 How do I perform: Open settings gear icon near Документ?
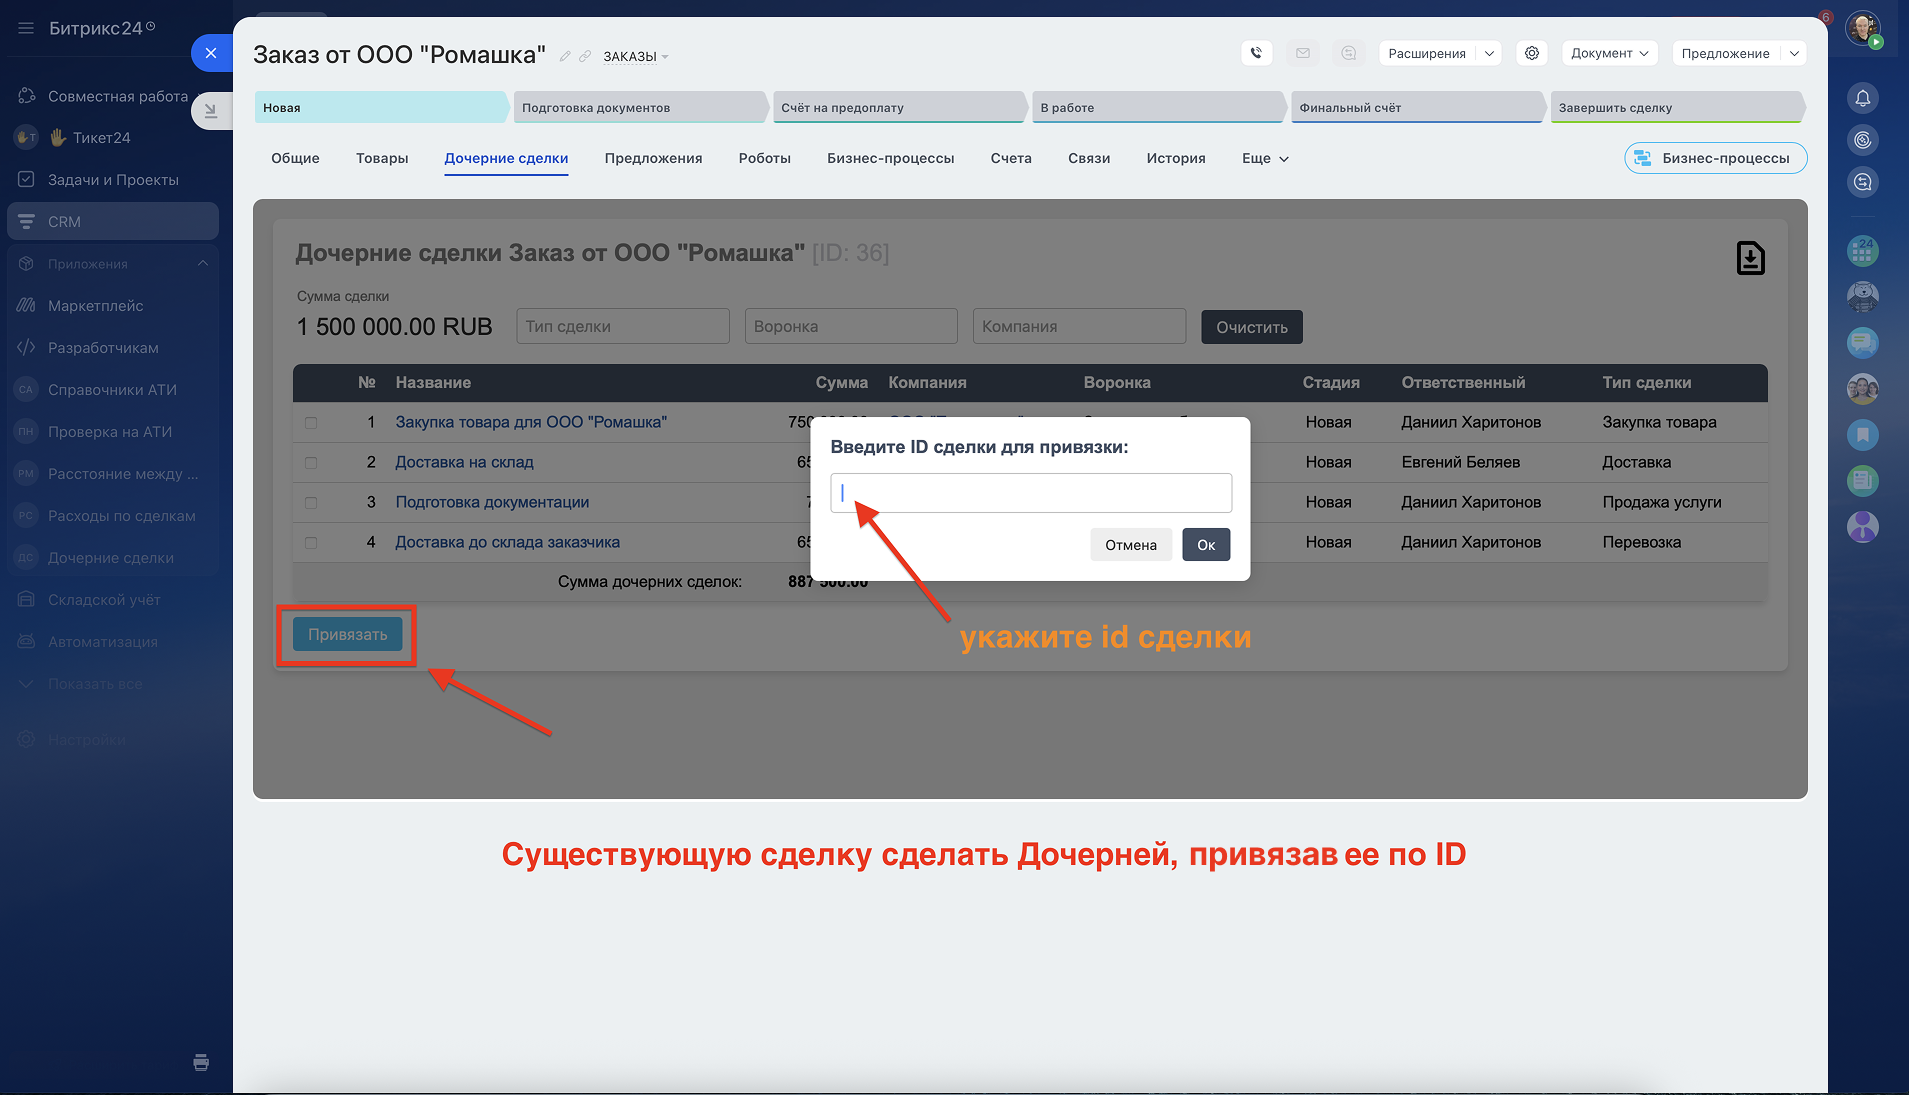pos(1531,53)
